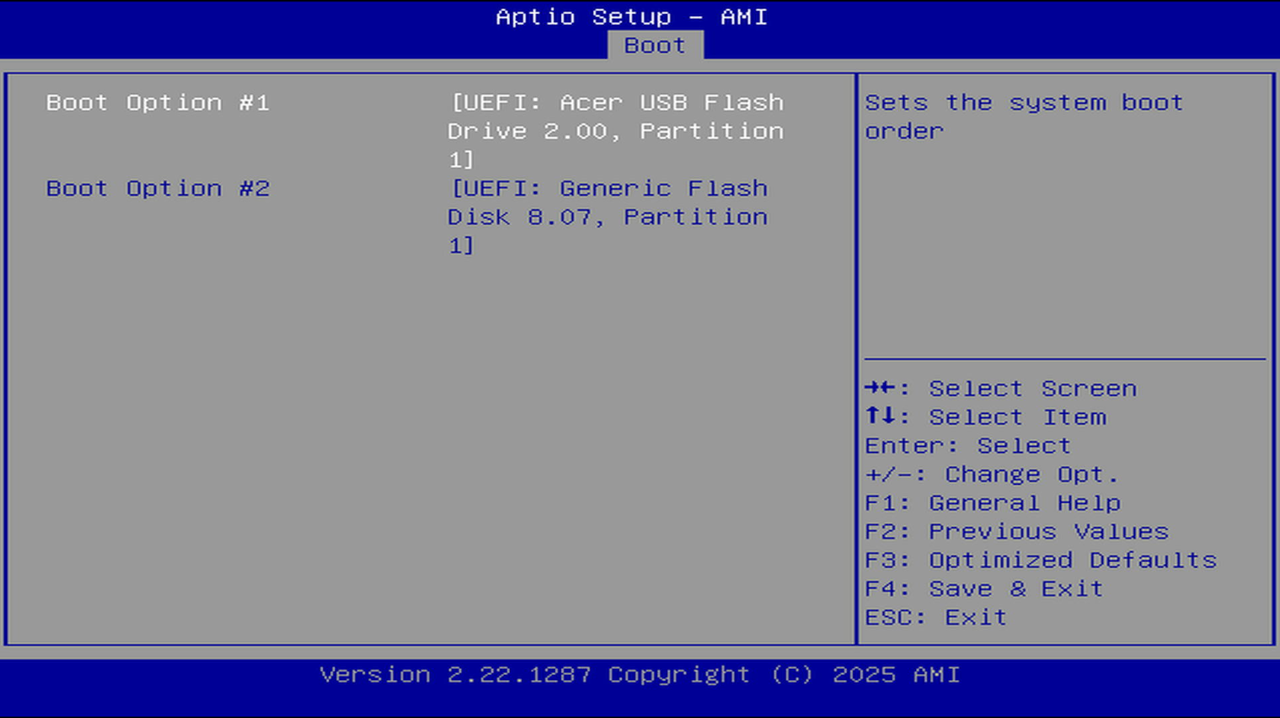The height and width of the screenshot is (718, 1280).
Task: Click the 'Select Item' key hint
Action: pos(986,417)
